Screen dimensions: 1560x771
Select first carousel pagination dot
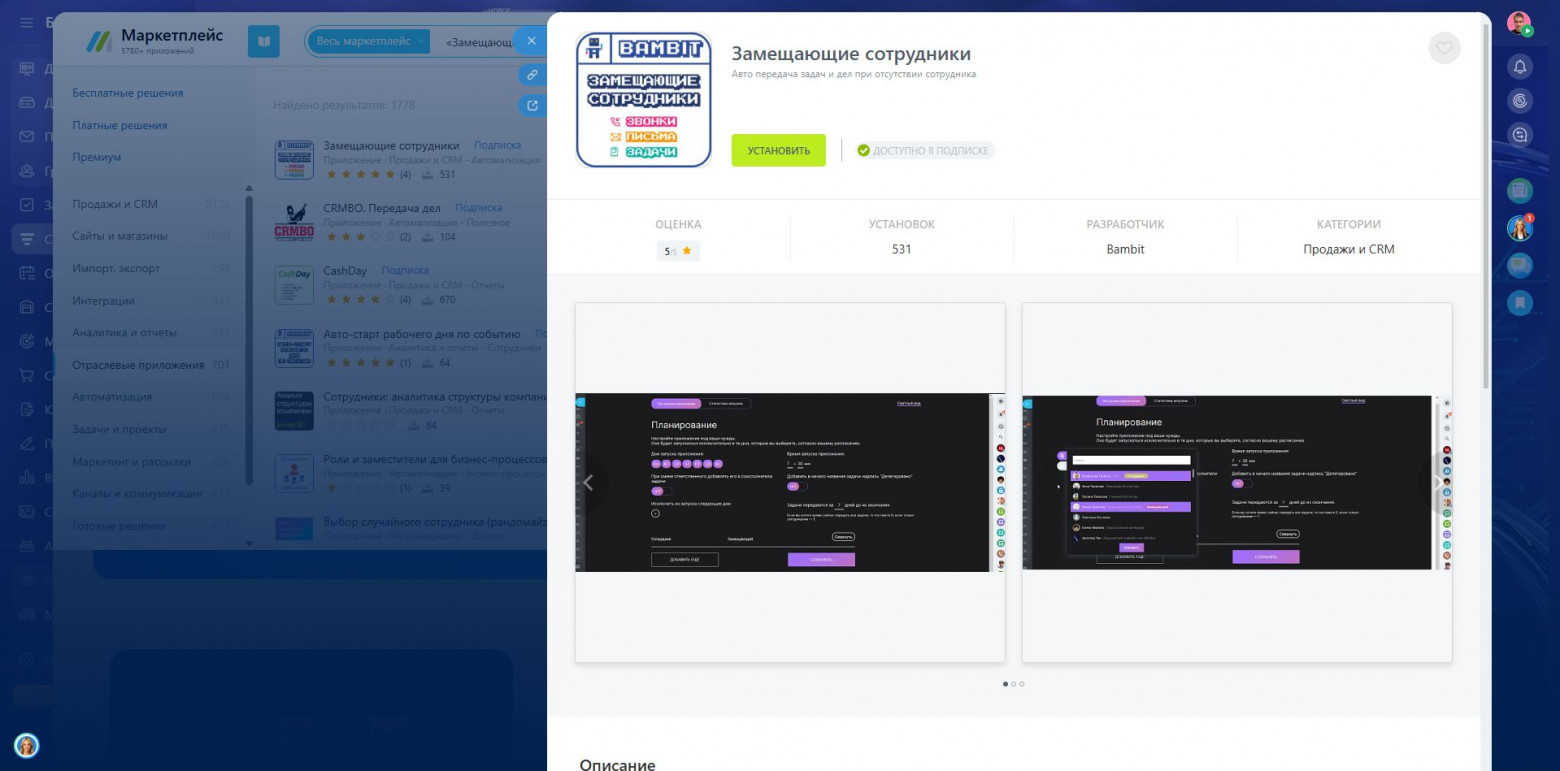1005,684
